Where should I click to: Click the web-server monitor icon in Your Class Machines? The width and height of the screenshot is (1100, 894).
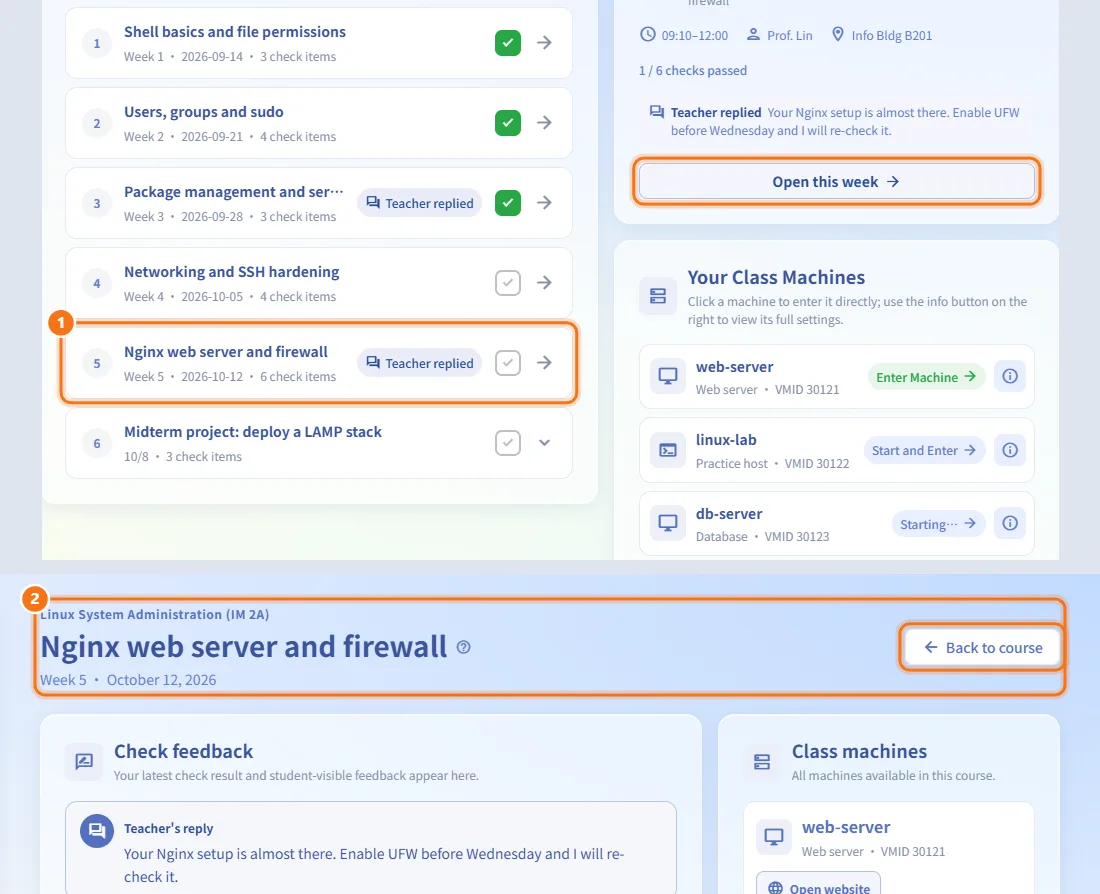(x=667, y=376)
